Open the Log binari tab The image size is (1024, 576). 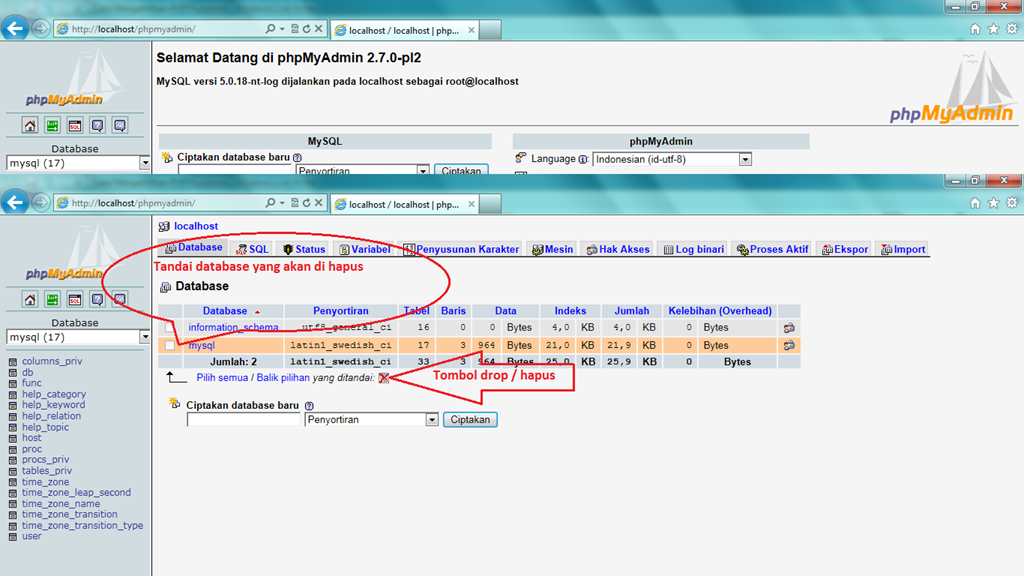[694, 249]
